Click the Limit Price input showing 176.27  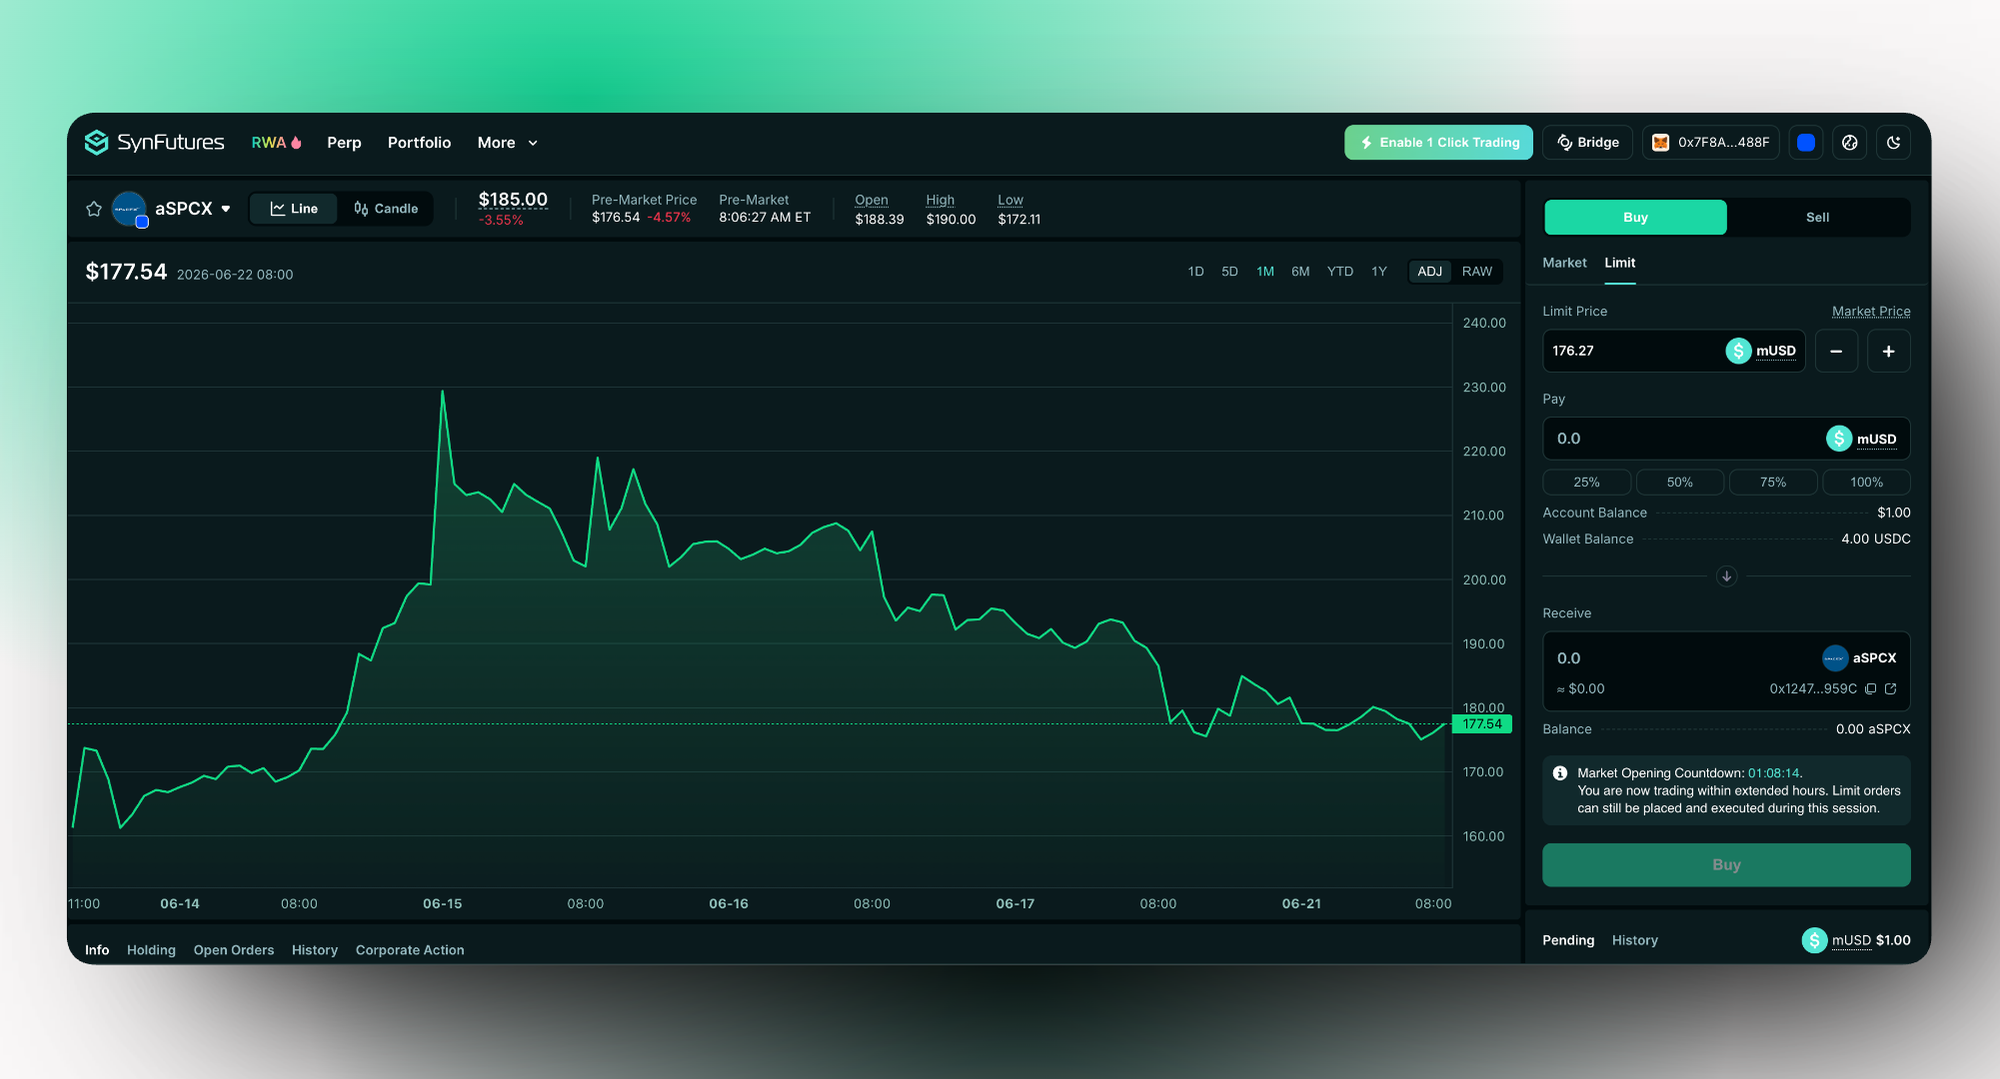click(1674, 351)
